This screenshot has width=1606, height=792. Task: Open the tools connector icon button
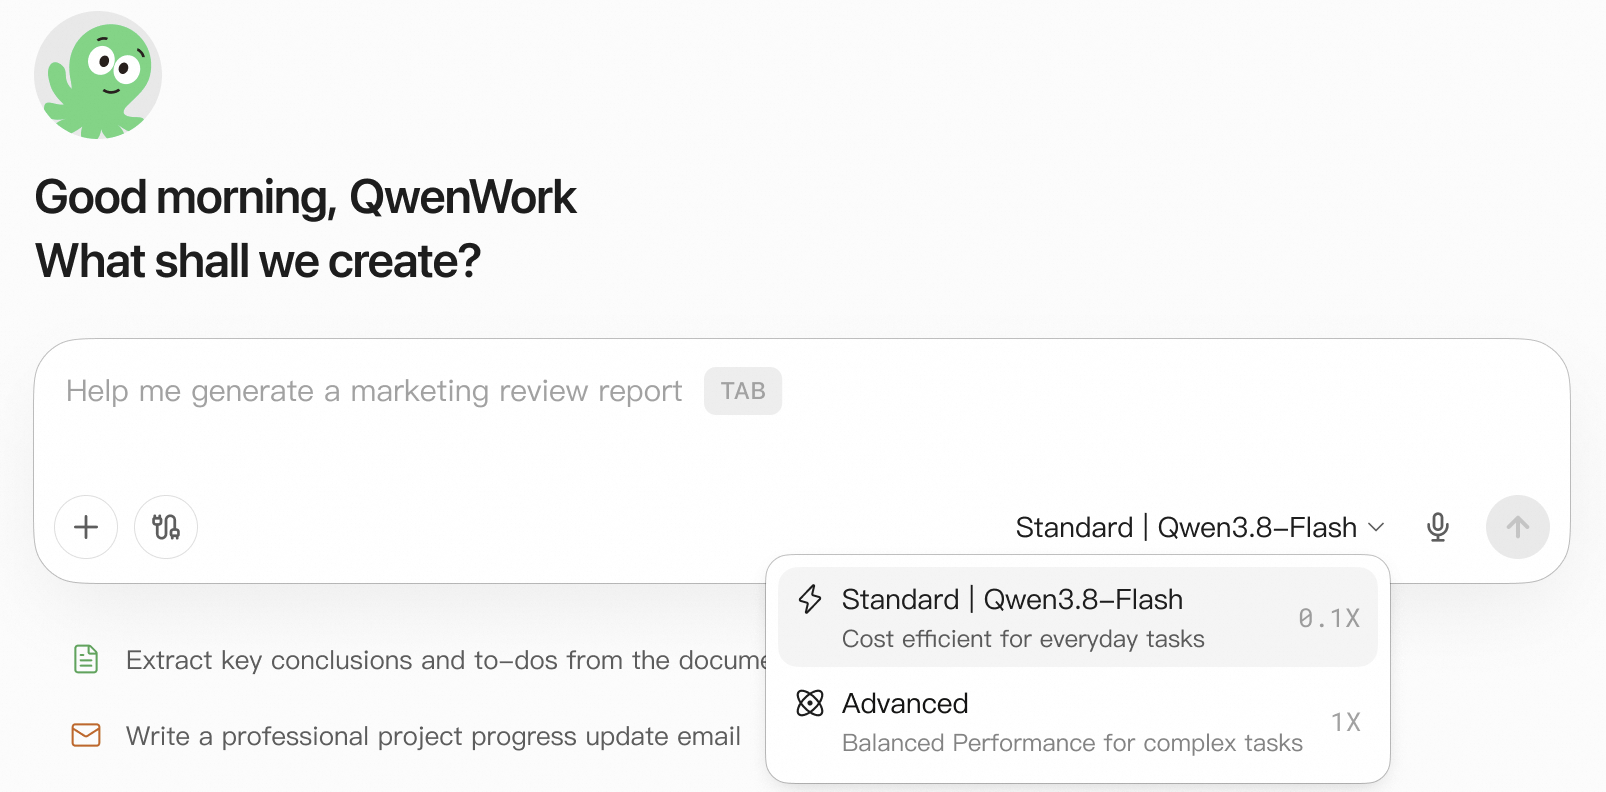pyautogui.click(x=166, y=527)
